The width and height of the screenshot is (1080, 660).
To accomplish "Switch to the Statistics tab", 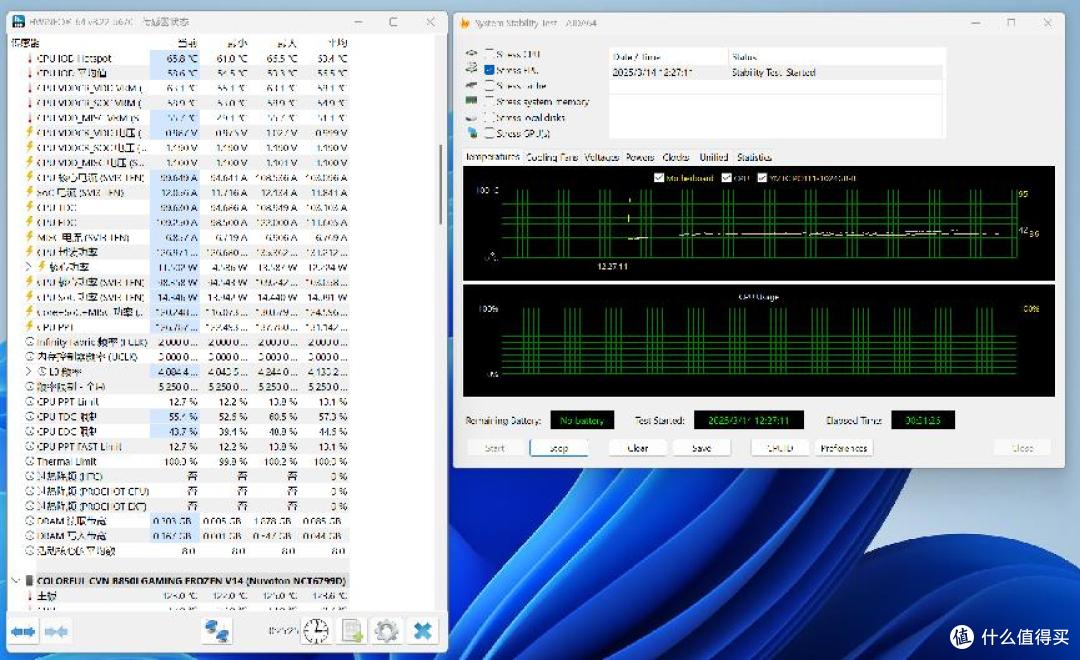I will click(754, 157).
